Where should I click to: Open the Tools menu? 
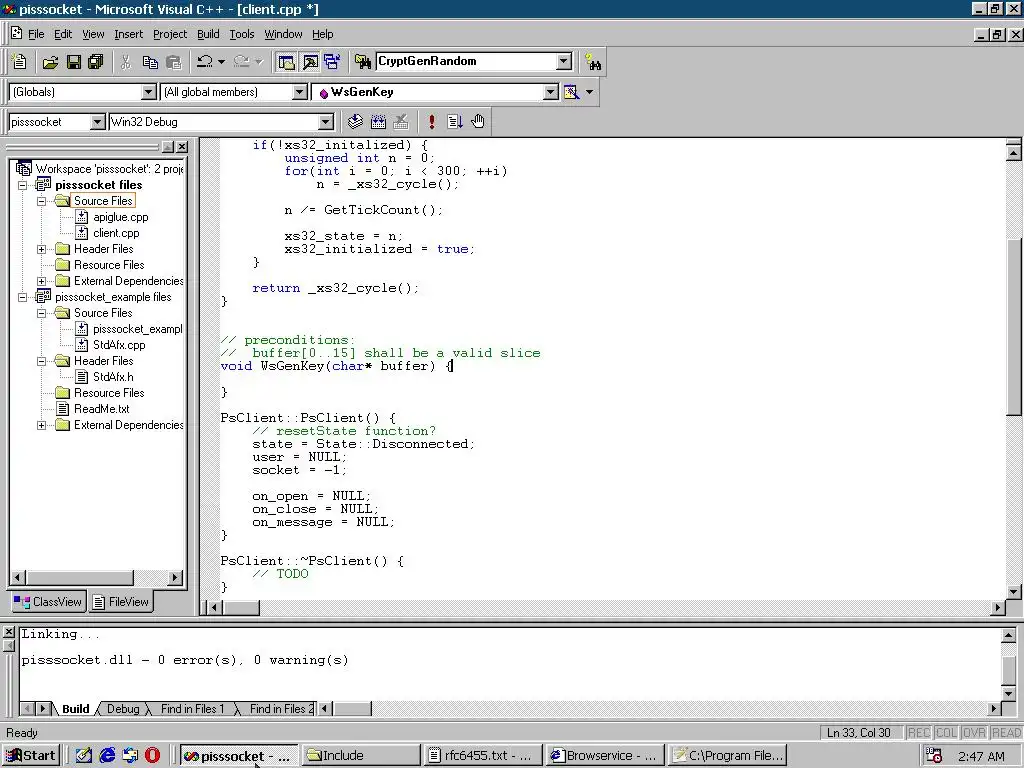242,34
